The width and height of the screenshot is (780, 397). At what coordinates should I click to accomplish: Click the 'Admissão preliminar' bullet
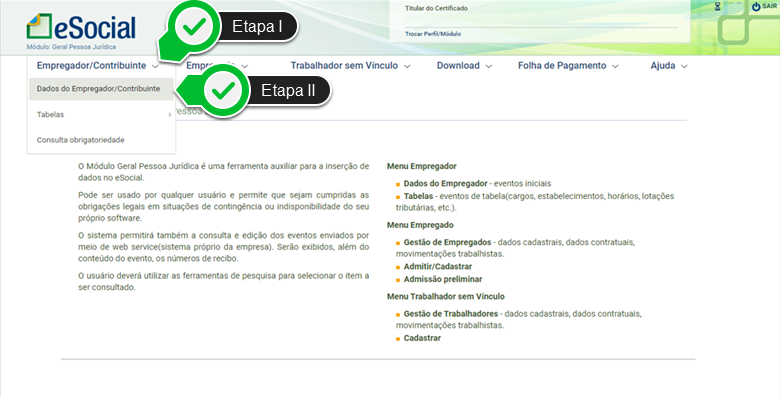(439, 280)
